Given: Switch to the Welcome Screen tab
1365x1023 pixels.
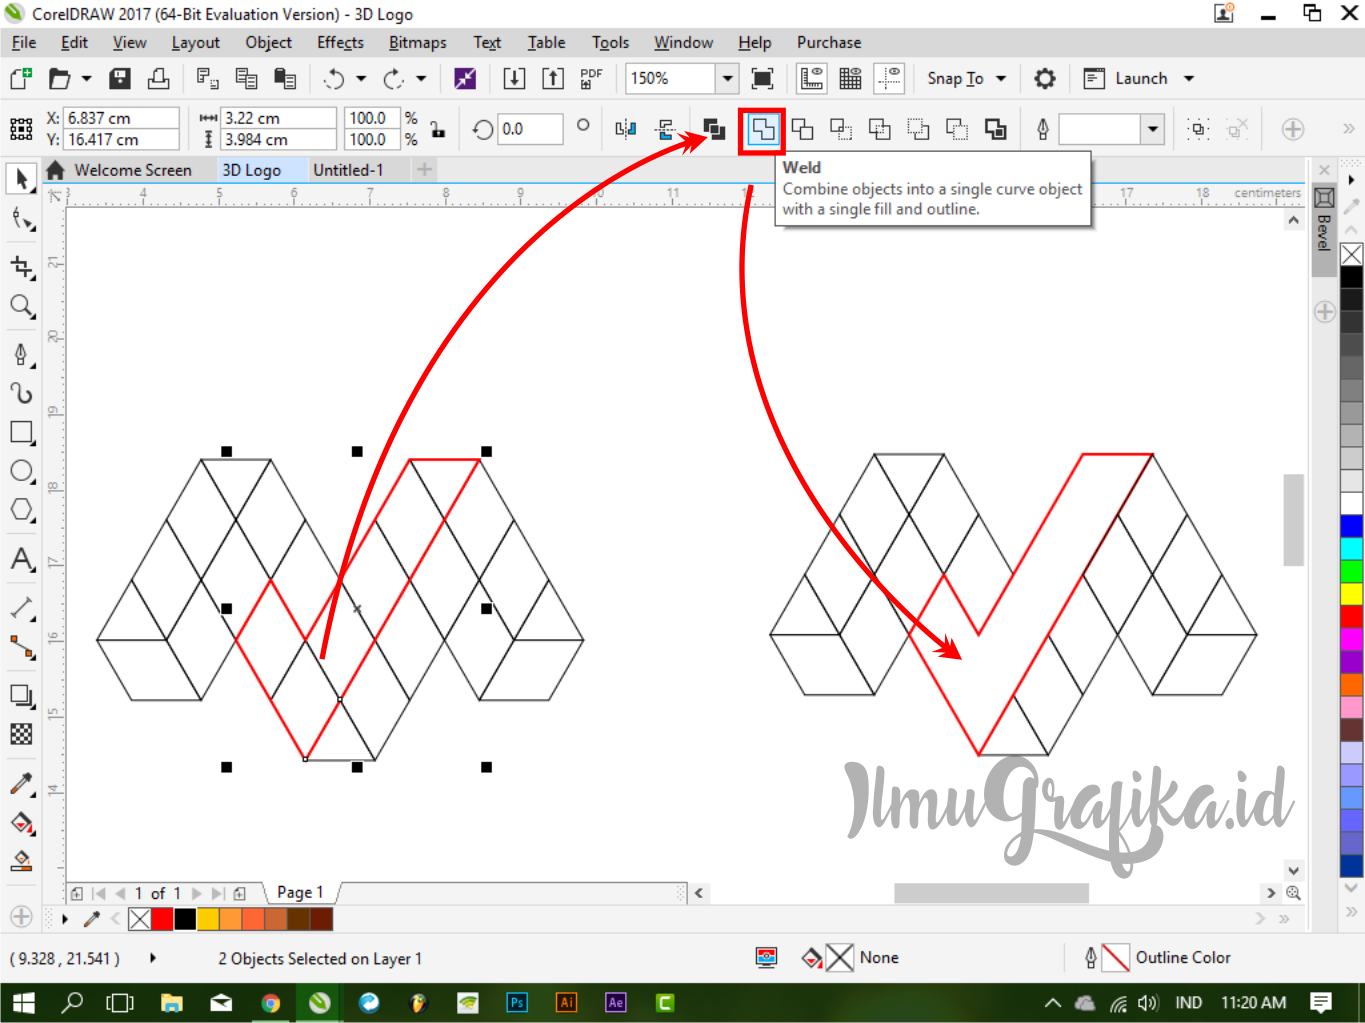Looking at the screenshot, I should pos(132,169).
